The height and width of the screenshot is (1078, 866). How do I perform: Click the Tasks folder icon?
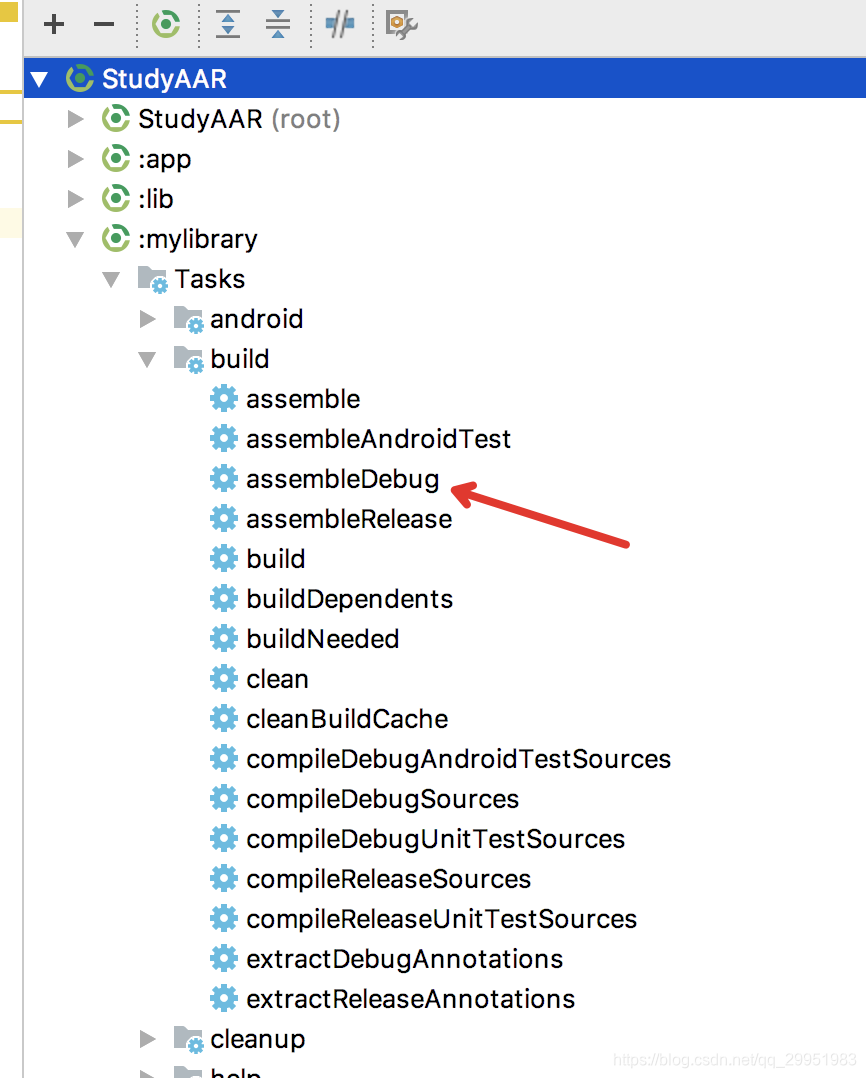(x=153, y=280)
